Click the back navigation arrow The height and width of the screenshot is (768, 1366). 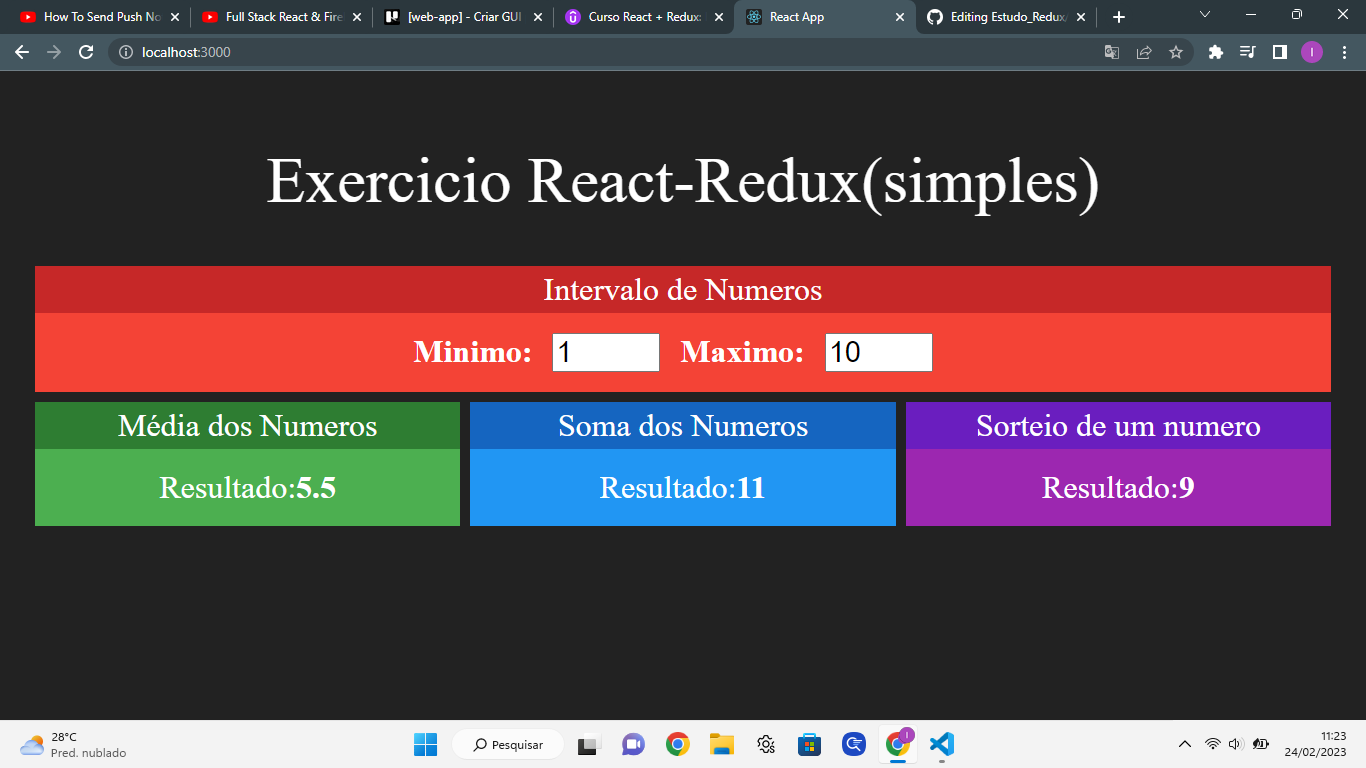(x=22, y=52)
